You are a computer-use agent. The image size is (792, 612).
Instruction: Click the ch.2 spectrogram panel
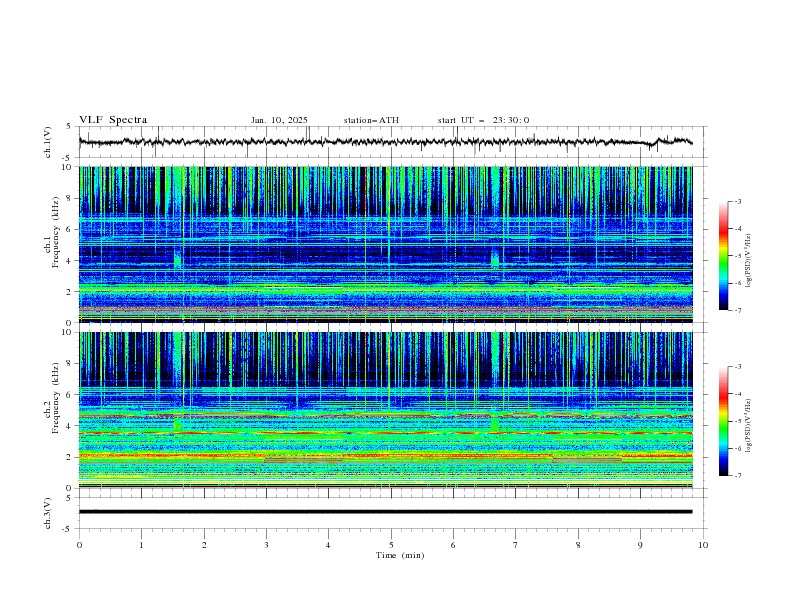point(385,410)
